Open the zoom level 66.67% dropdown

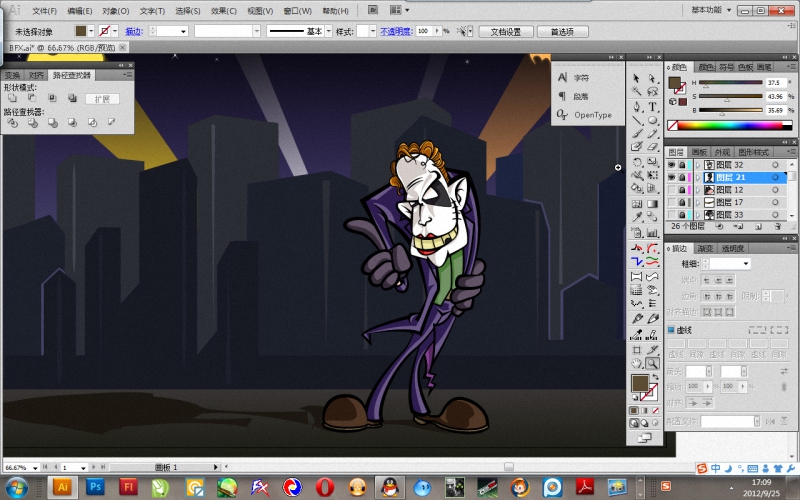[x=35, y=467]
